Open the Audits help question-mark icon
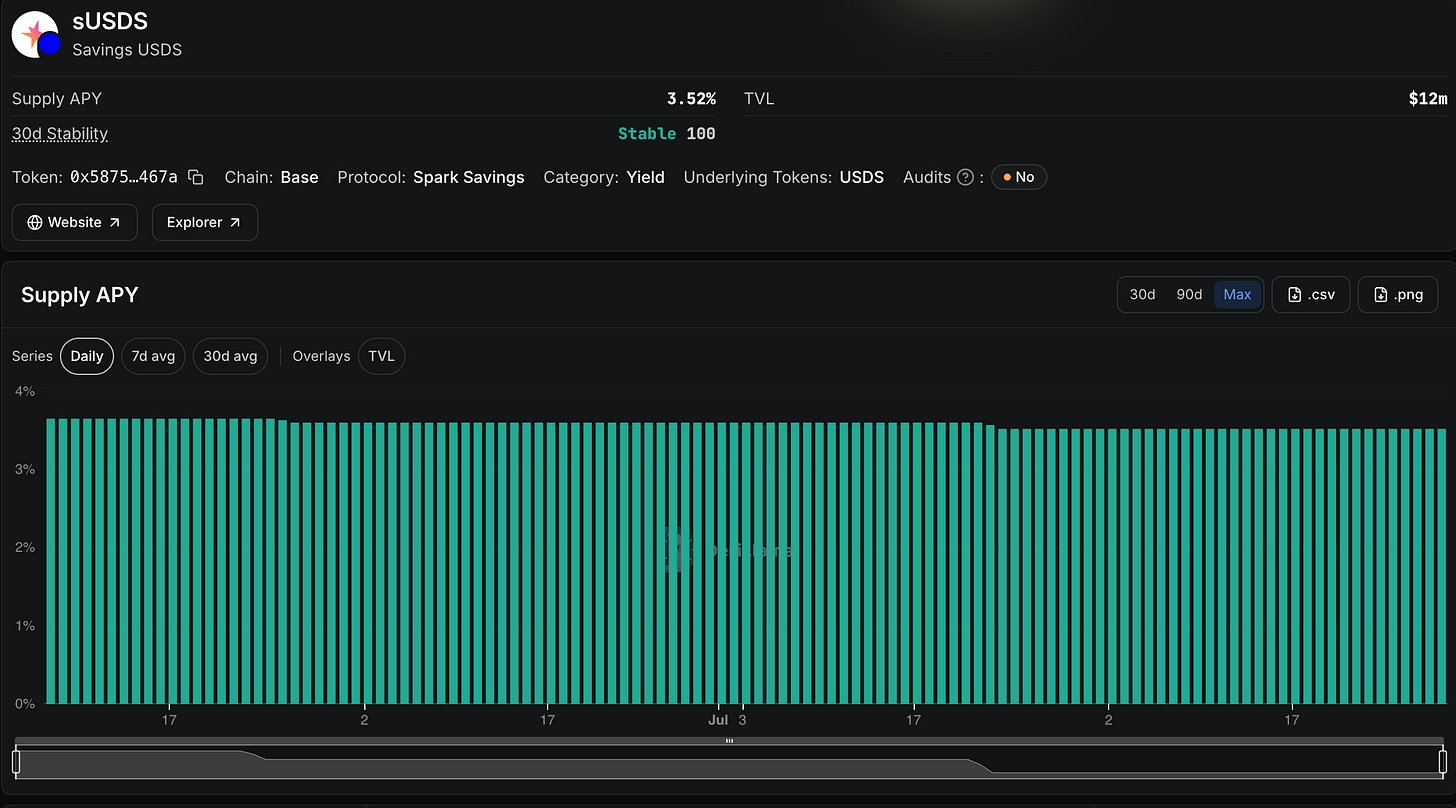This screenshot has width=1456, height=808. [965, 177]
